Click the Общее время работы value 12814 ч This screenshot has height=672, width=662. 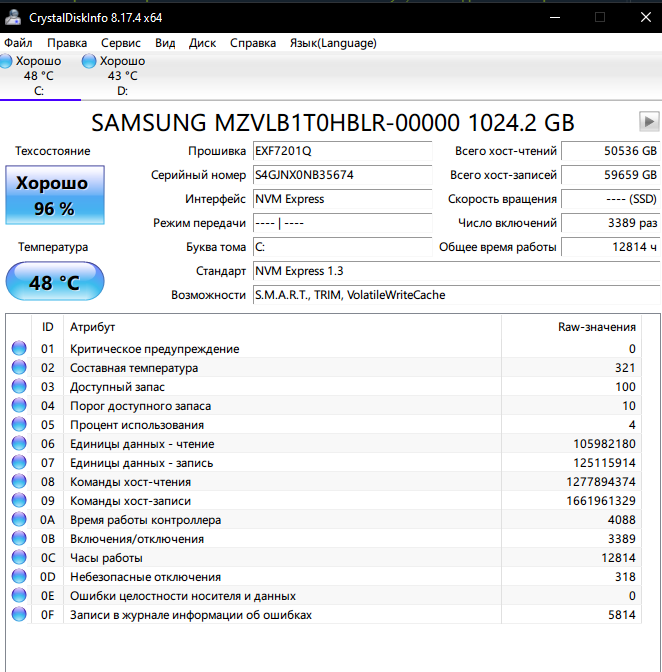click(x=611, y=247)
